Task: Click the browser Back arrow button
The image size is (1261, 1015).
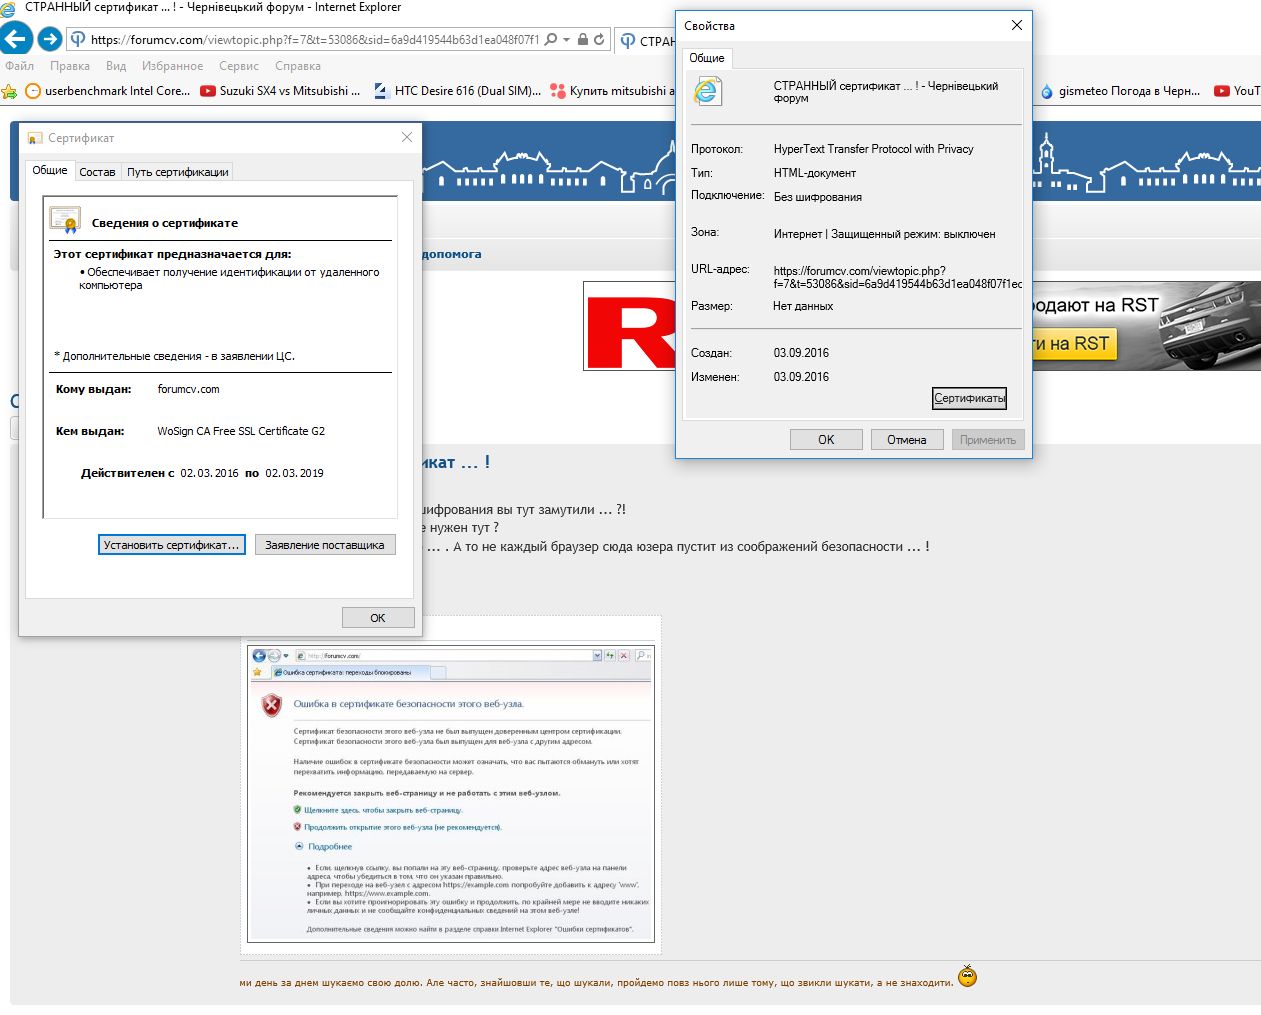Action: click(16, 39)
